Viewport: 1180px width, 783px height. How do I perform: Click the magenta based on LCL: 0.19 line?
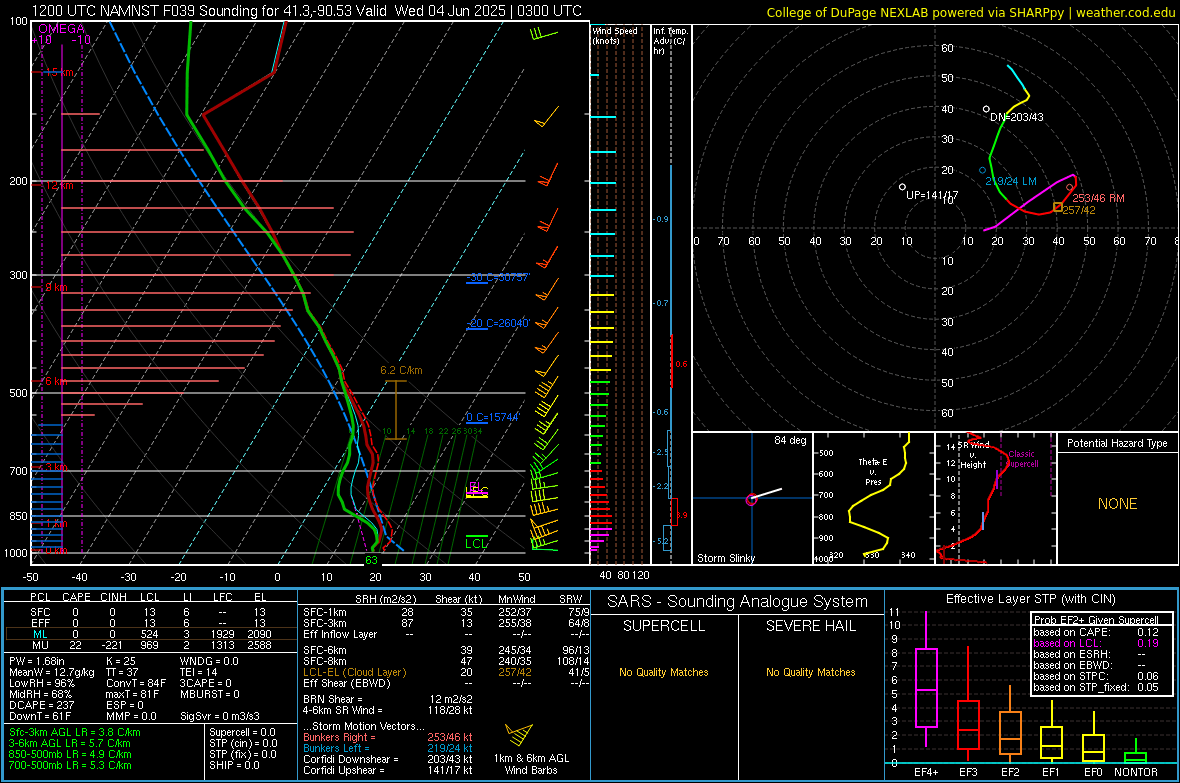[1096, 643]
